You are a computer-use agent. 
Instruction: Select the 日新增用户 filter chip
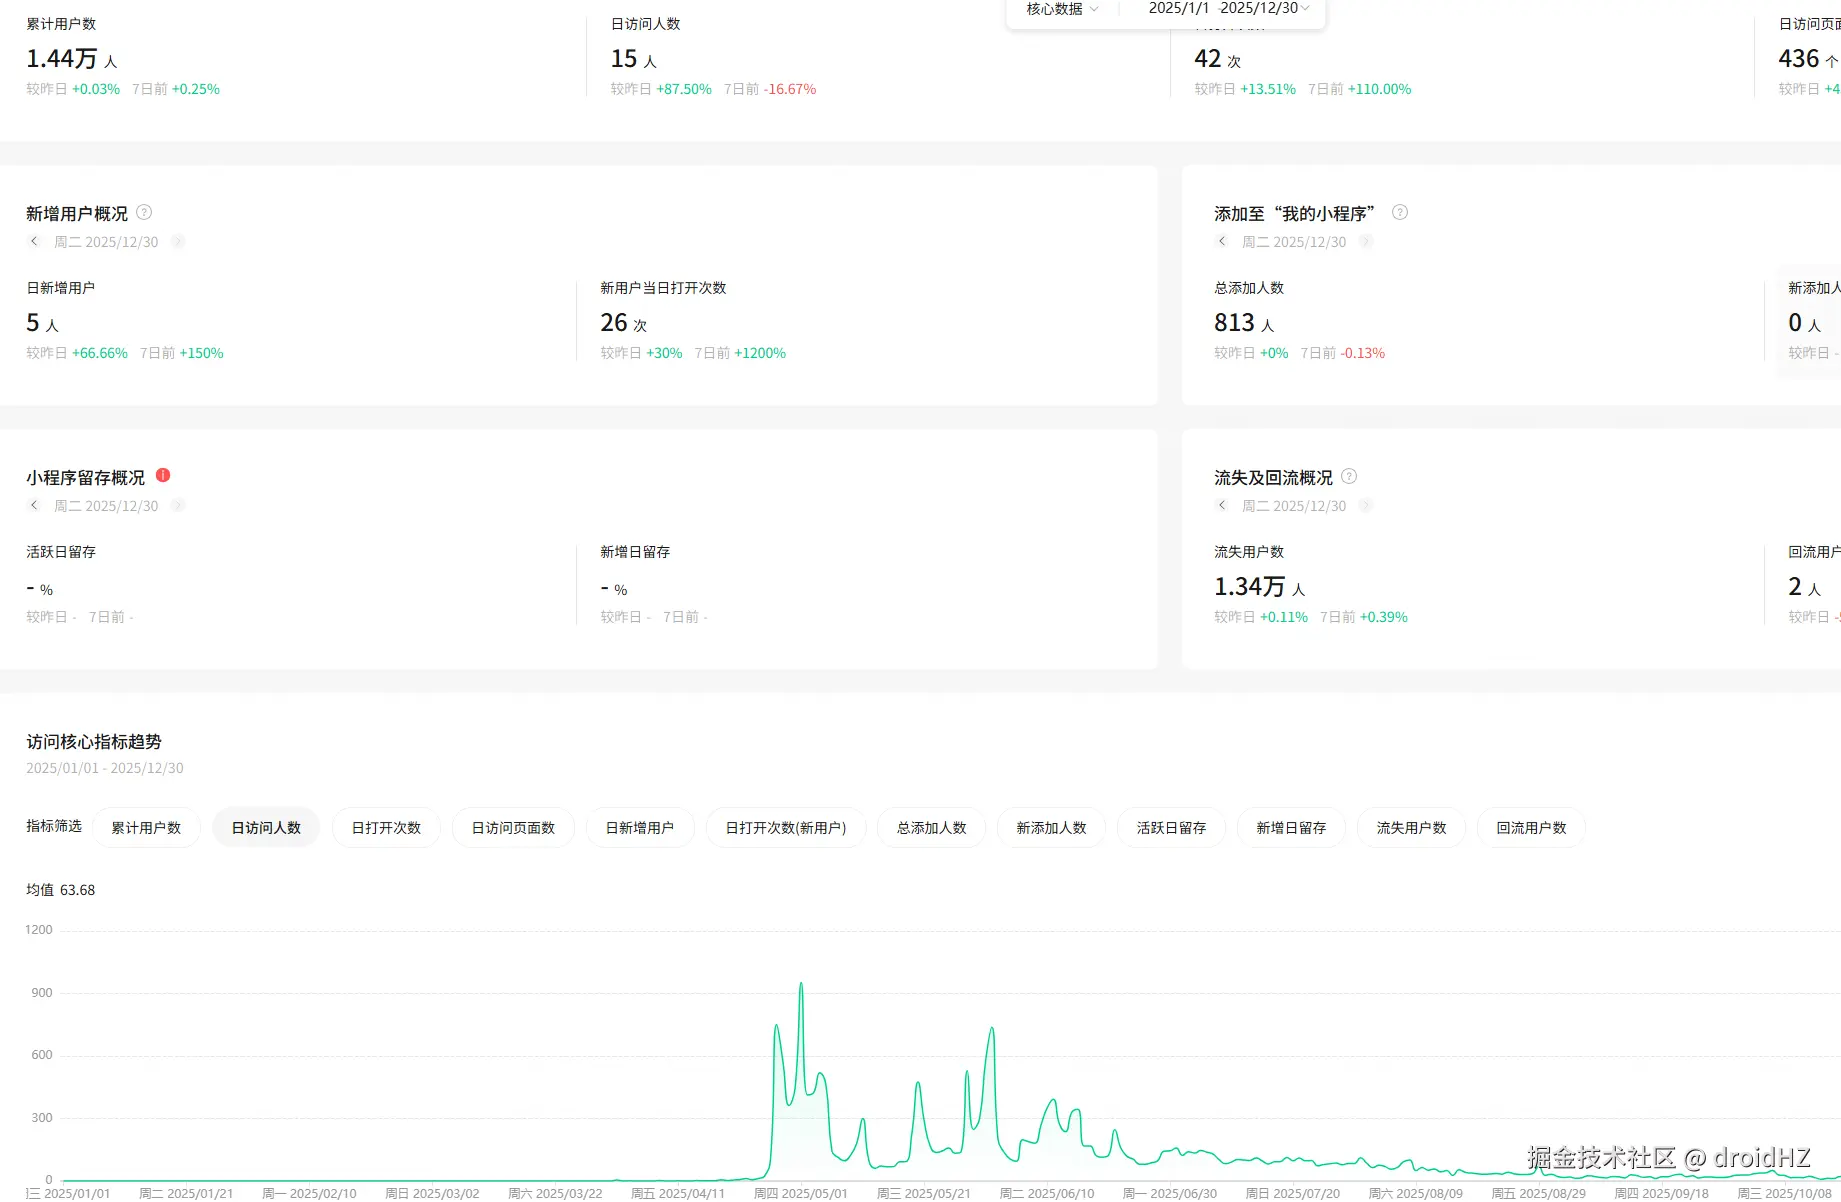point(640,828)
